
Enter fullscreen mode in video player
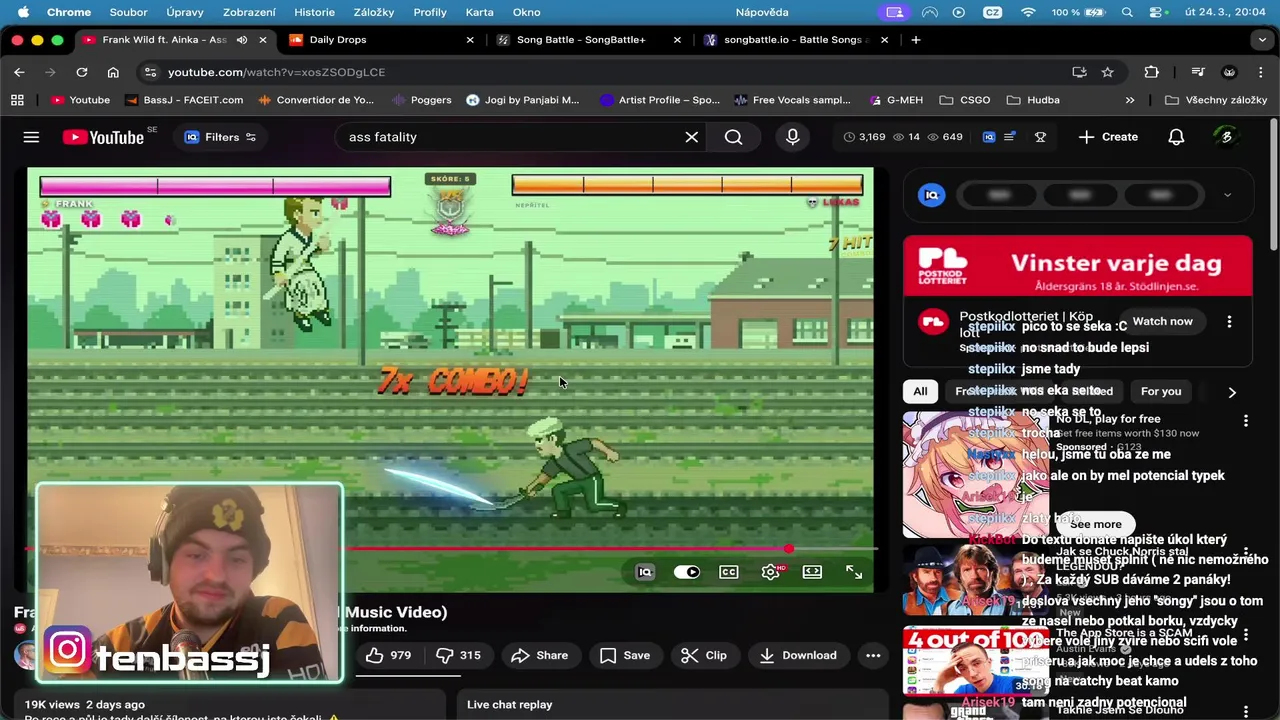pyautogui.click(x=854, y=572)
